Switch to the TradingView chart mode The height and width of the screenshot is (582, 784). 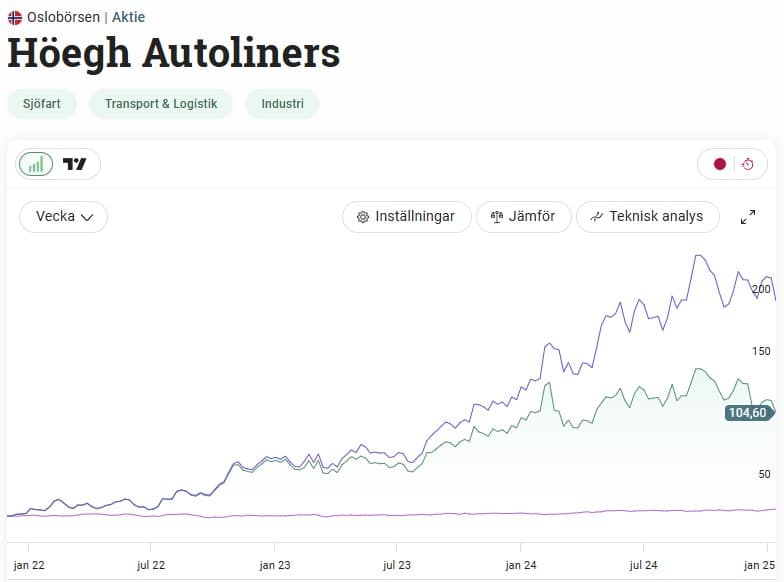74,164
